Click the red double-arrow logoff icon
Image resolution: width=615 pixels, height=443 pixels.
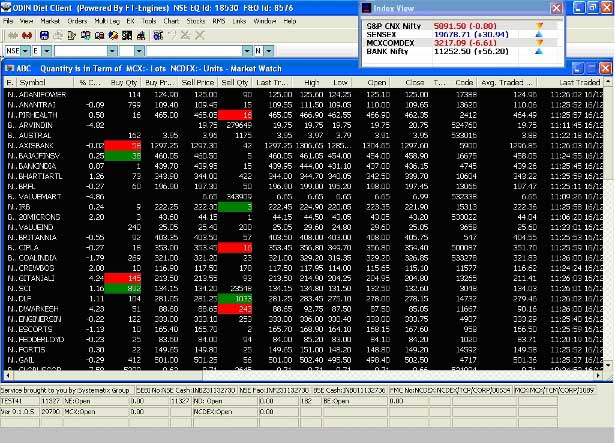(27, 36)
